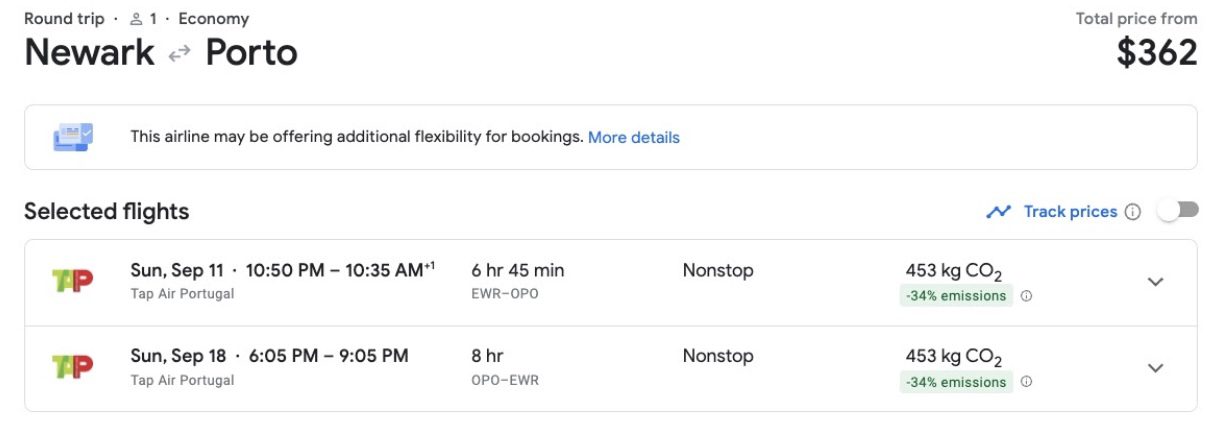Click the TAP logo on the Sep 18 flight
Viewport: 1218px width, 432px height.
pyautogui.click(x=72, y=367)
